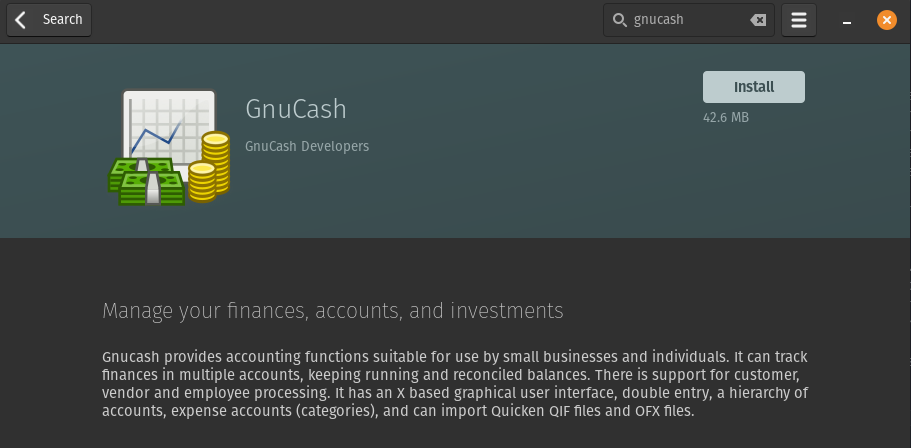Clear the gnucash search text
911x448 pixels.
[x=758, y=20]
